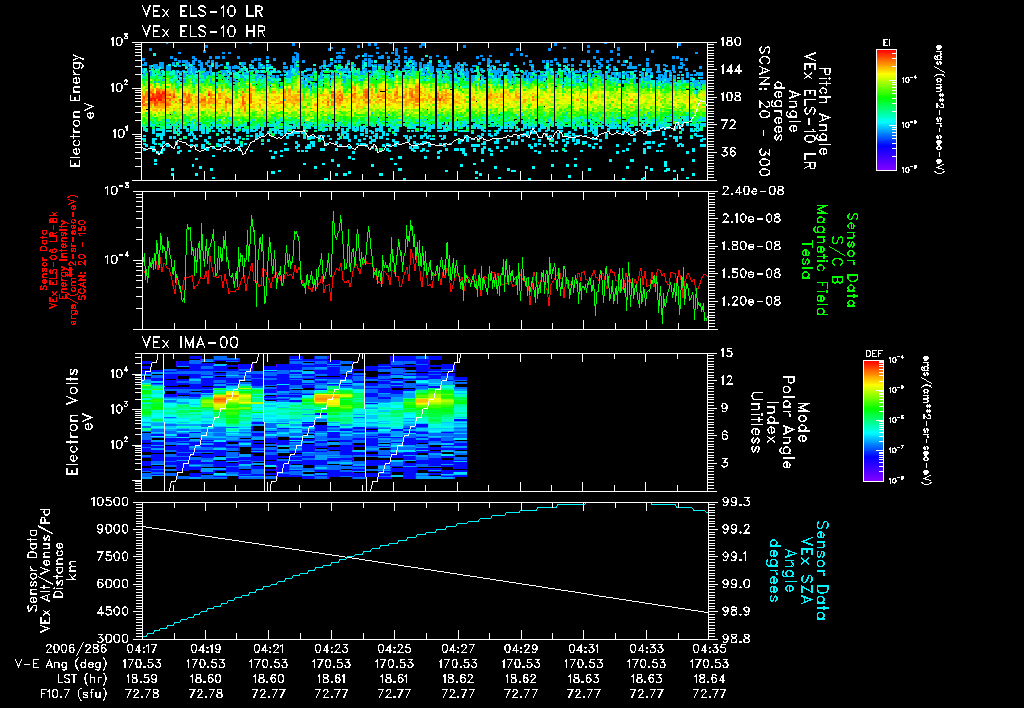Click the EI color scale bar
Viewport: 1024px width, 708px height.
tap(886, 109)
